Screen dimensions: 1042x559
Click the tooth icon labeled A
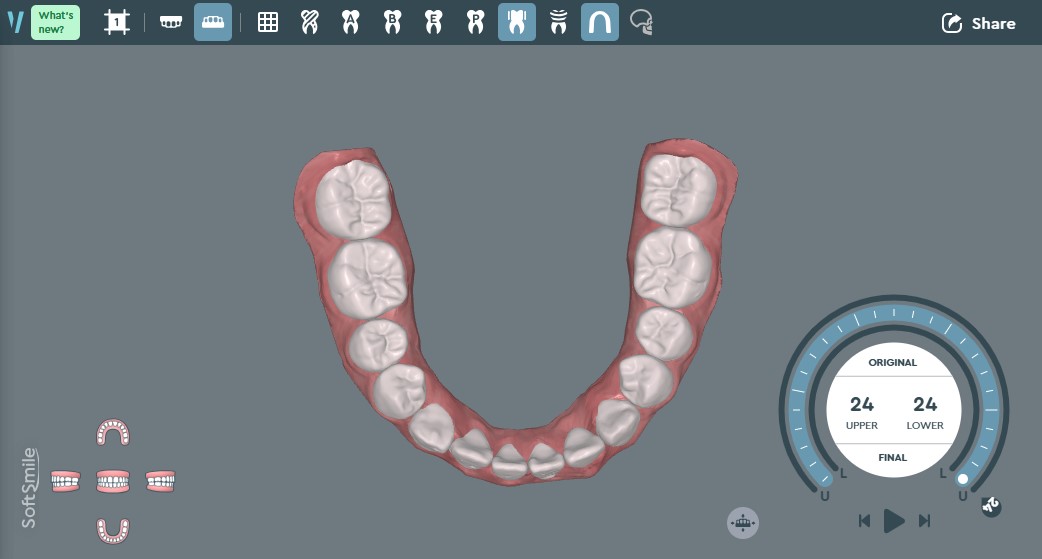pos(351,22)
